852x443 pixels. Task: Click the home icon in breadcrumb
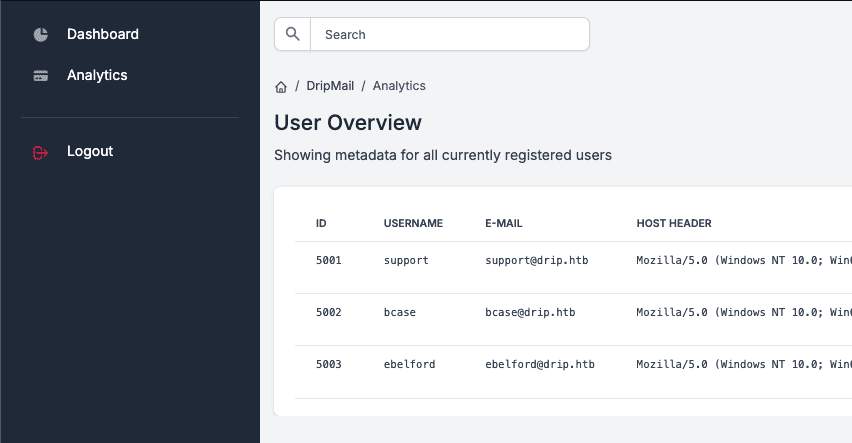(x=281, y=87)
